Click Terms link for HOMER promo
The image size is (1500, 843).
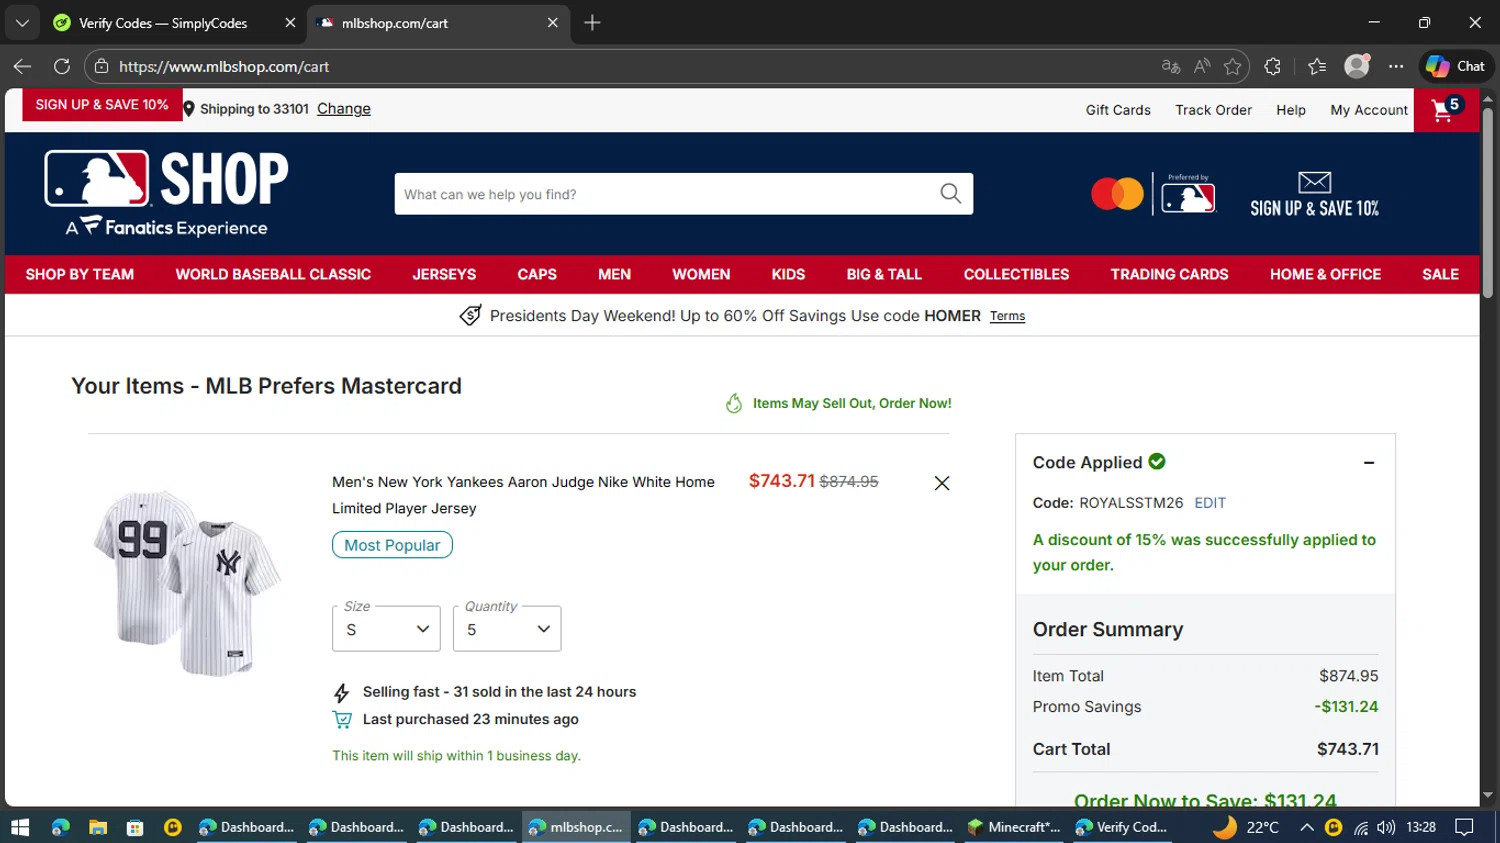pos(1007,316)
